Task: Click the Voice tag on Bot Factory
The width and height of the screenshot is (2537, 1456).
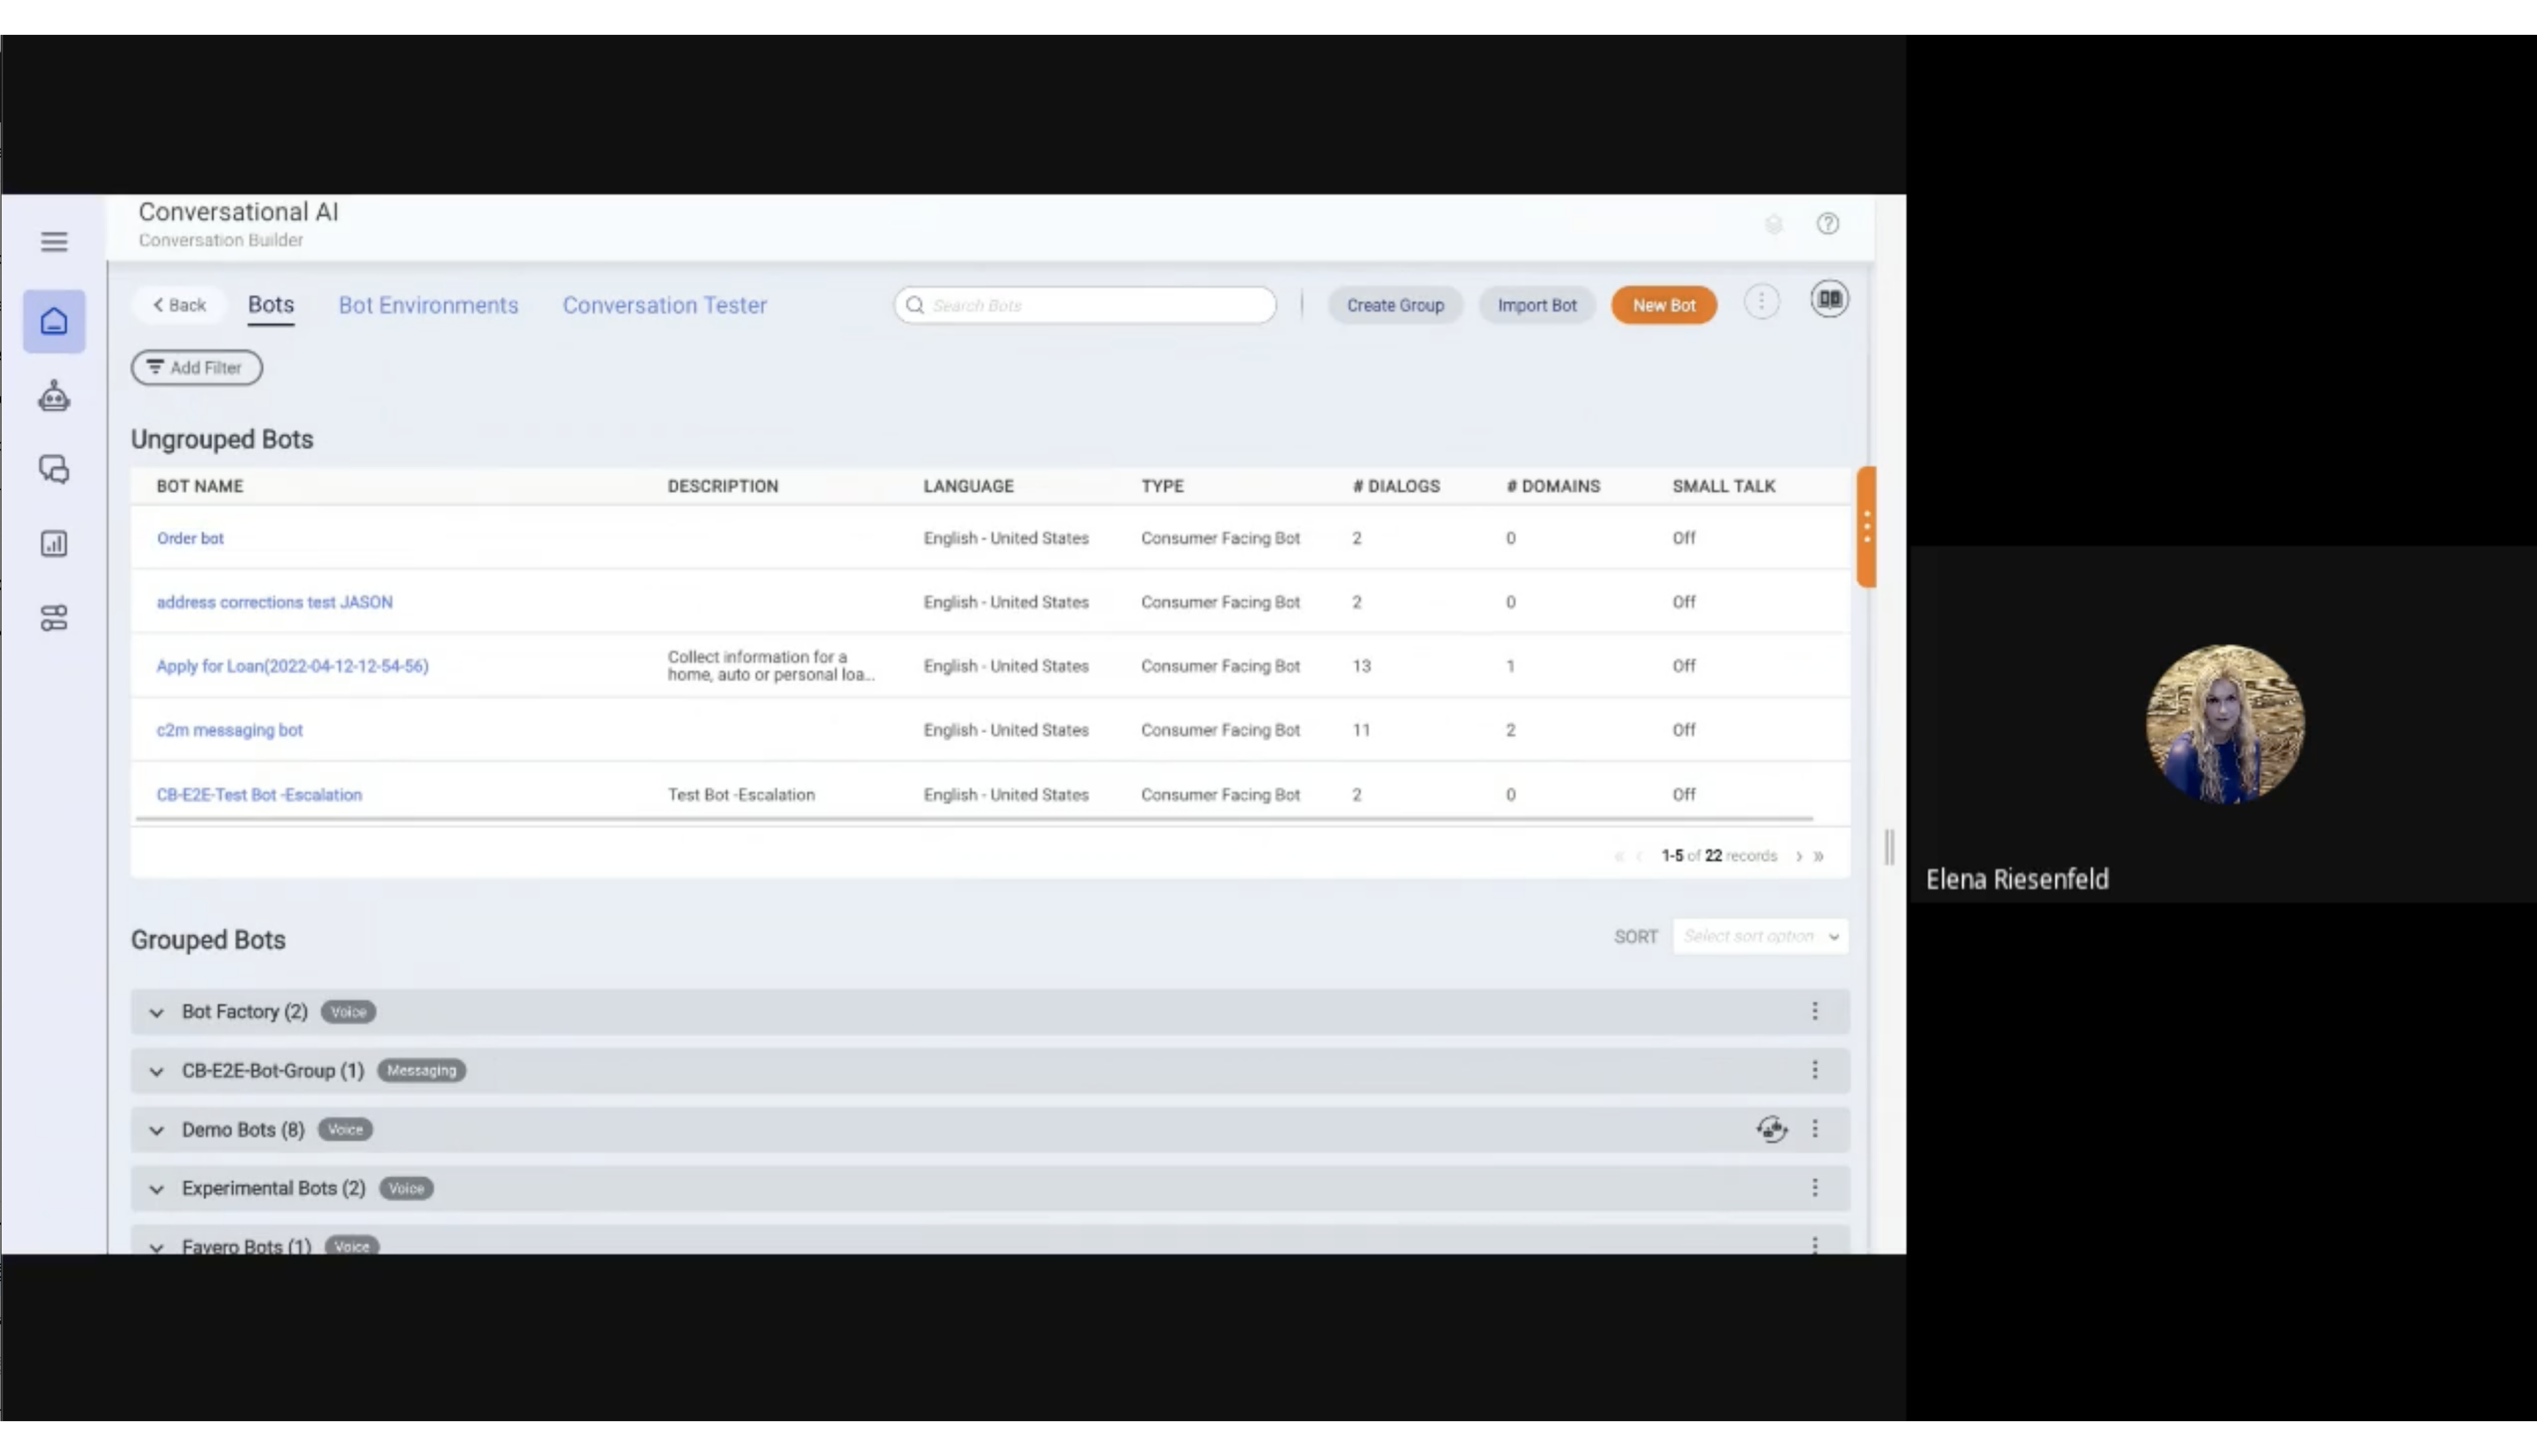Action: pyautogui.click(x=348, y=1012)
